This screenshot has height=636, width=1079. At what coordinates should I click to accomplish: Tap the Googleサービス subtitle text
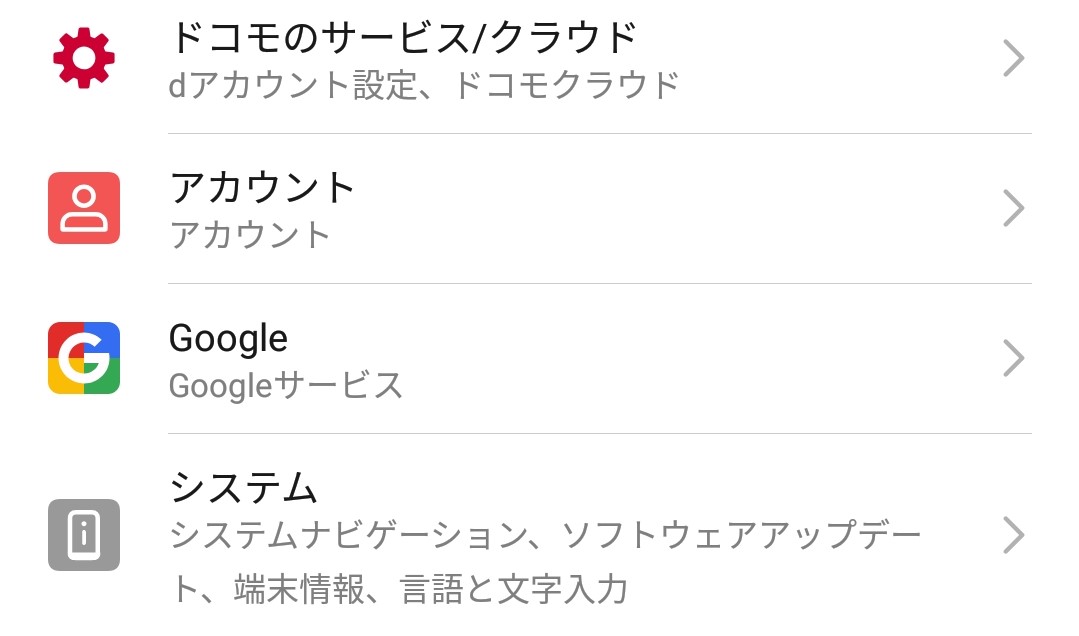286,385
